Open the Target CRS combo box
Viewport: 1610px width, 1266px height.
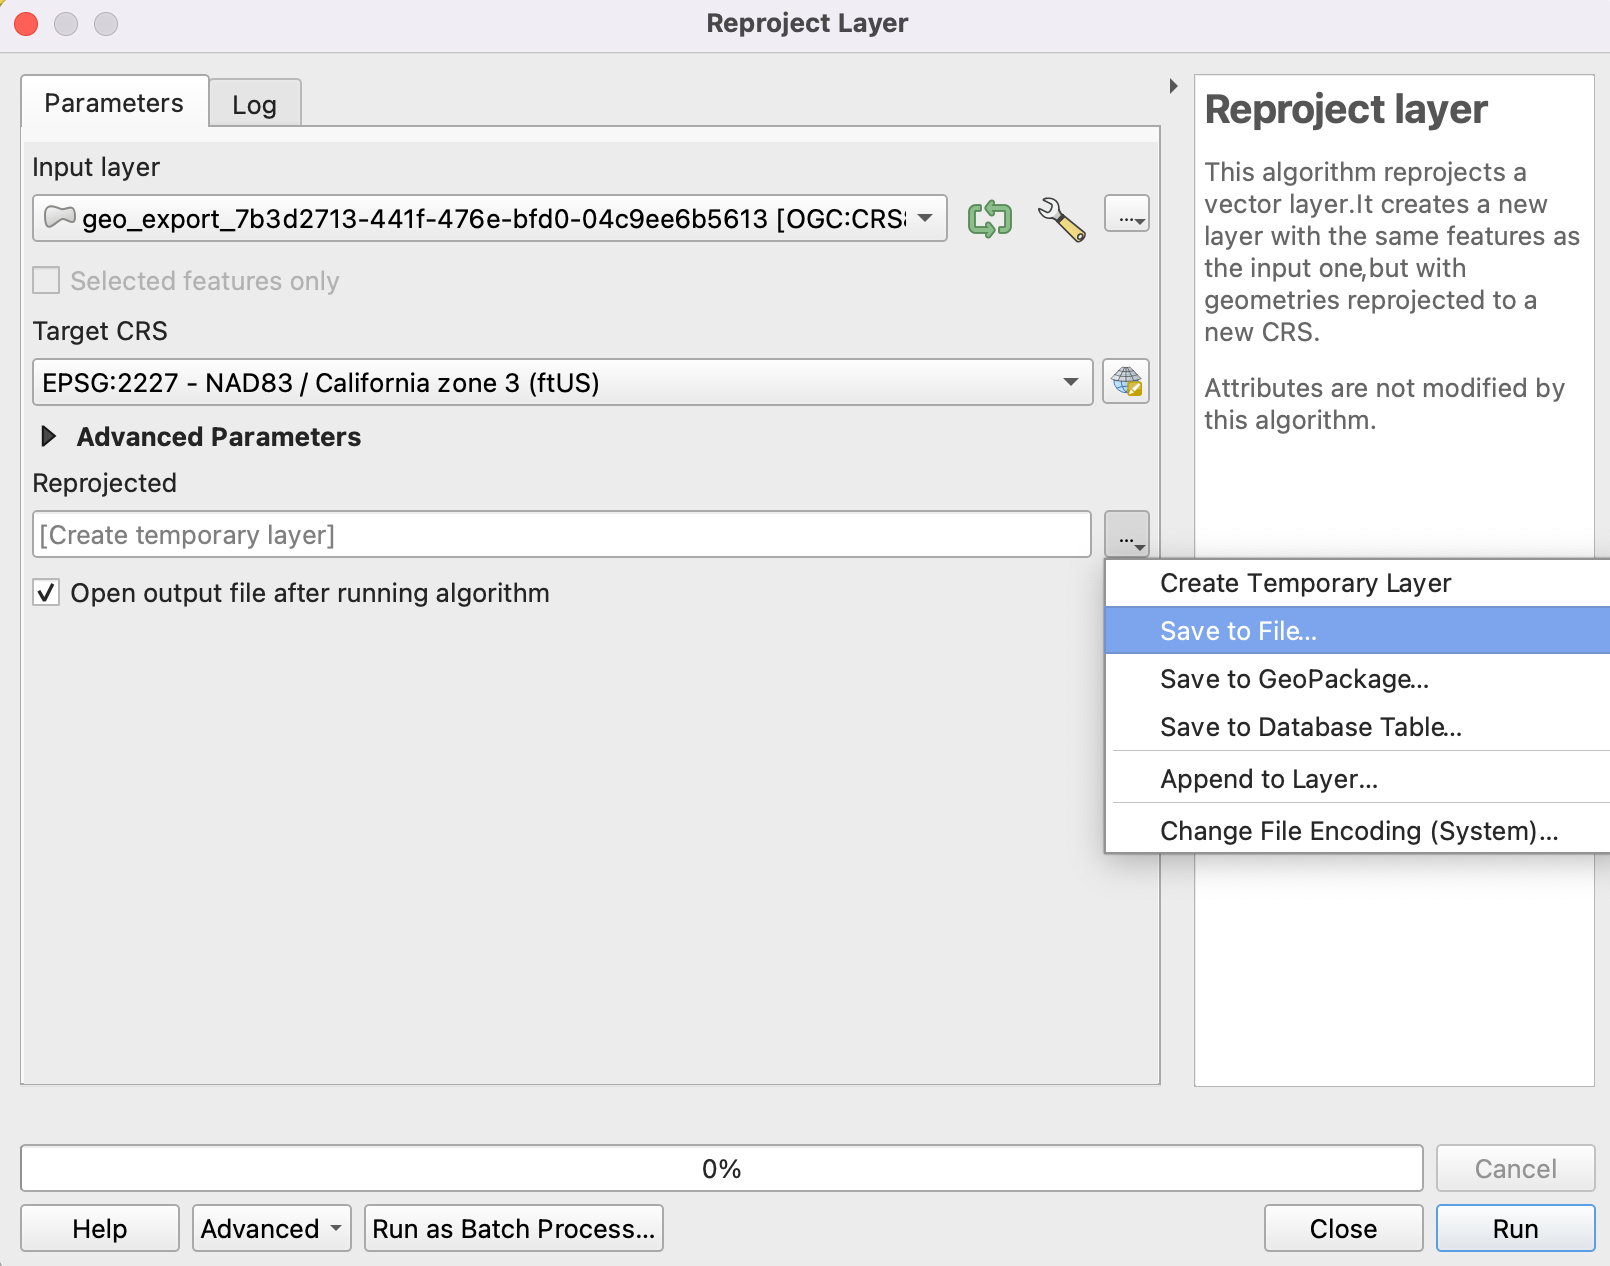(562, 383)
